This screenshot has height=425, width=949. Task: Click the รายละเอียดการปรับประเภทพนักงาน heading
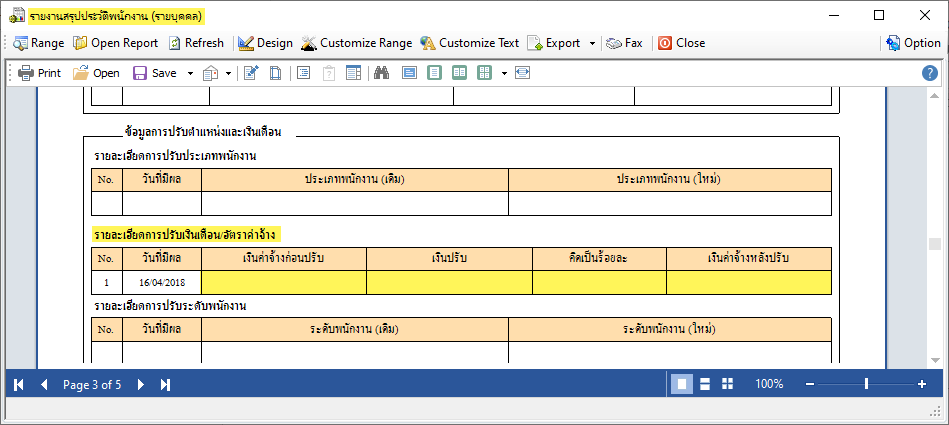(x=175, y=156)
